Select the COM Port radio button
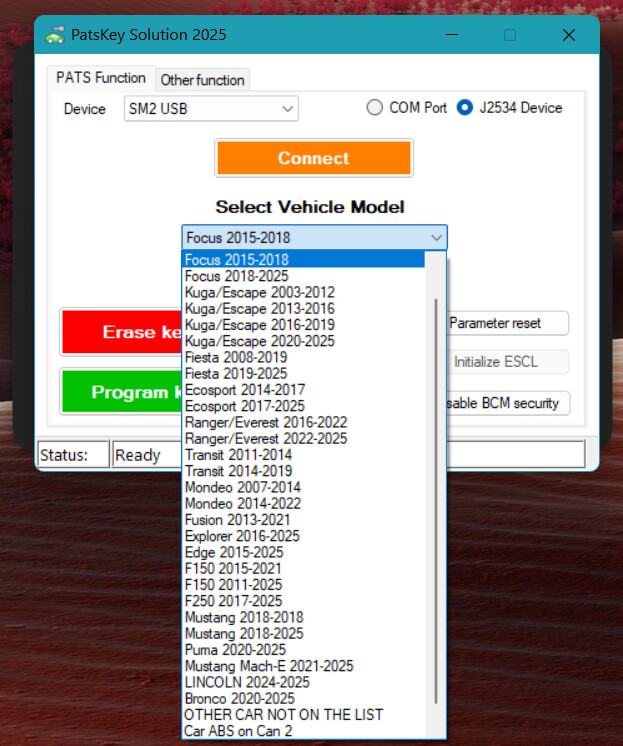This screenshot has height=746, width=623. (376, 108)
